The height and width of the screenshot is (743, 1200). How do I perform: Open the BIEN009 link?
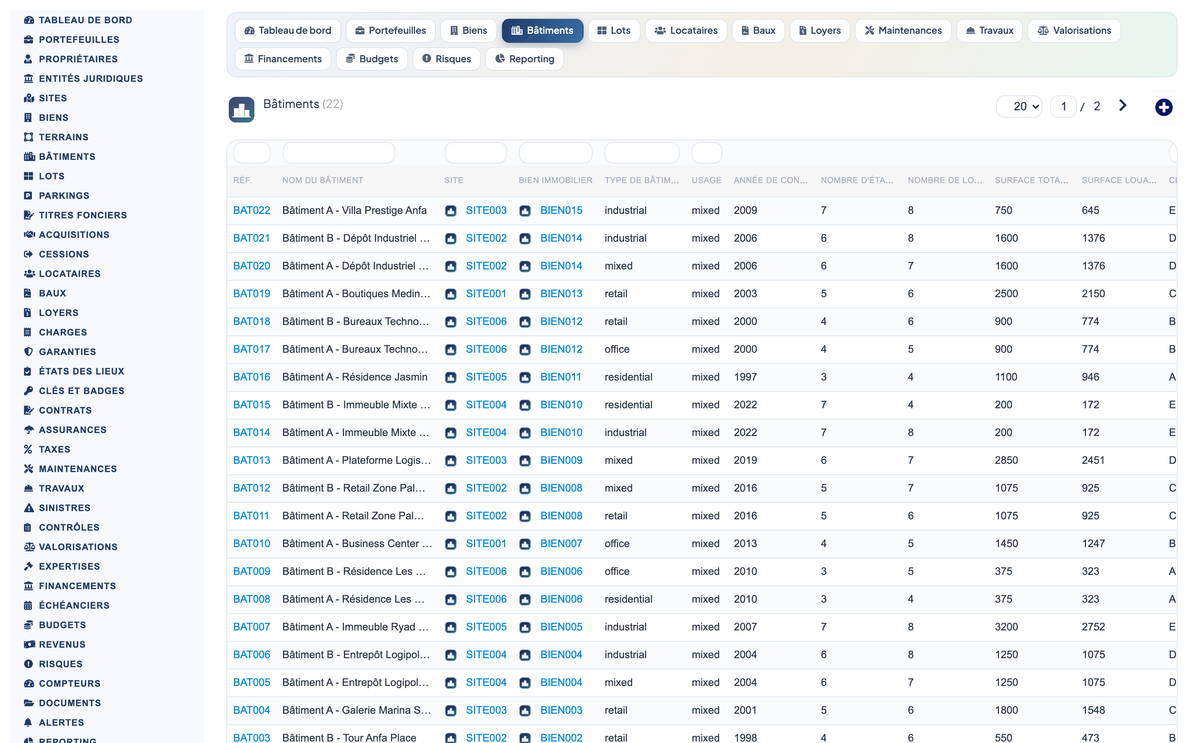point(561,461)
